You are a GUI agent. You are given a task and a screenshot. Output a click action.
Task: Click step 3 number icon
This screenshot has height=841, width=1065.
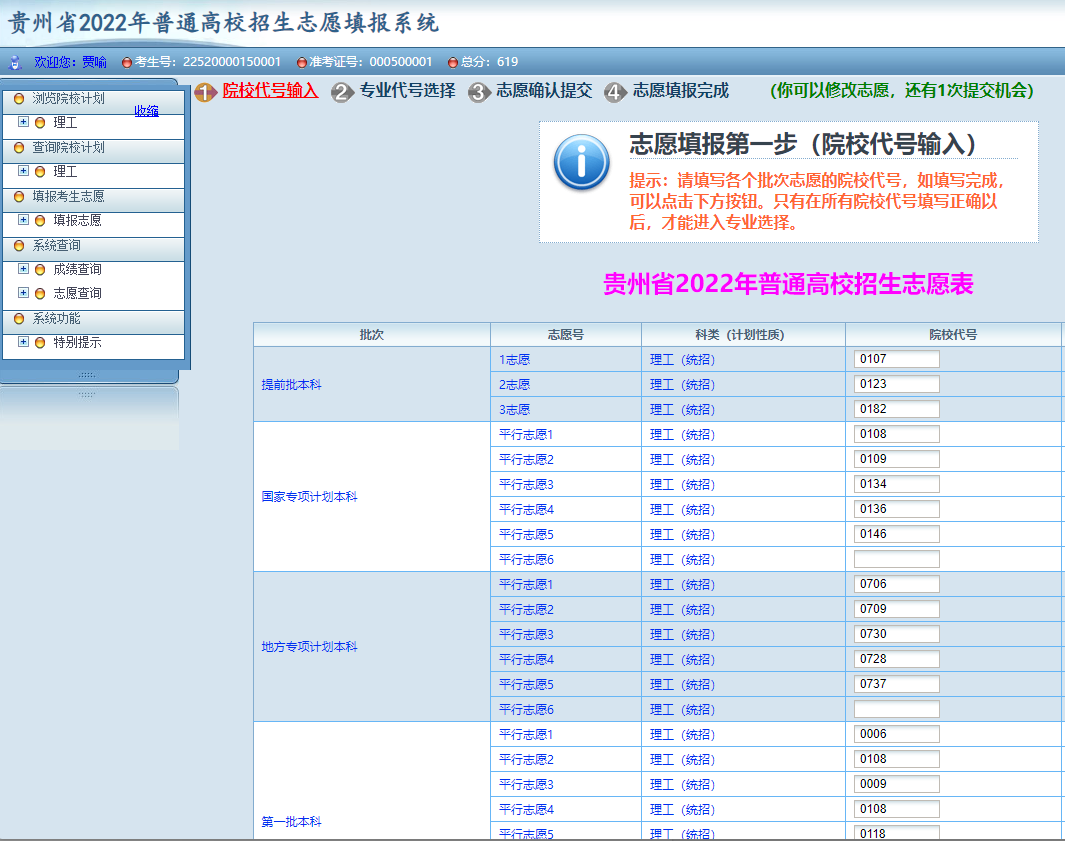tap(479, 92)
